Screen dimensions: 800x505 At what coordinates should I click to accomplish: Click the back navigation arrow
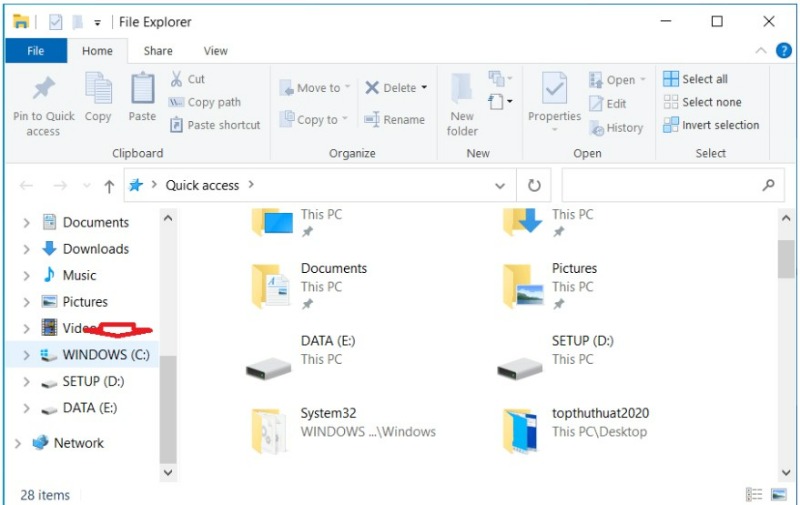[27, 186]
